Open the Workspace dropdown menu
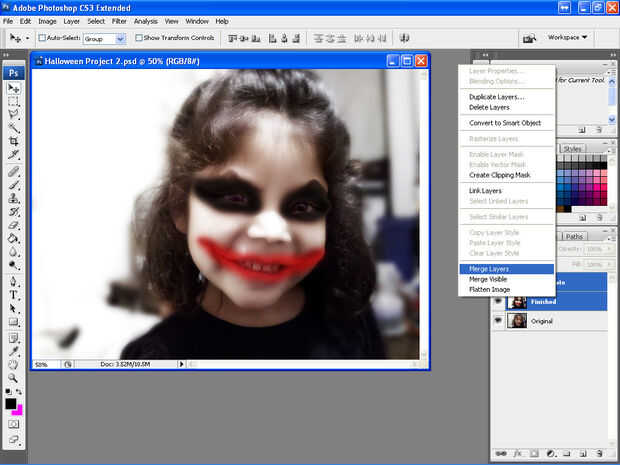The width and height of the screenshot is (620, 465). point(568,37)
